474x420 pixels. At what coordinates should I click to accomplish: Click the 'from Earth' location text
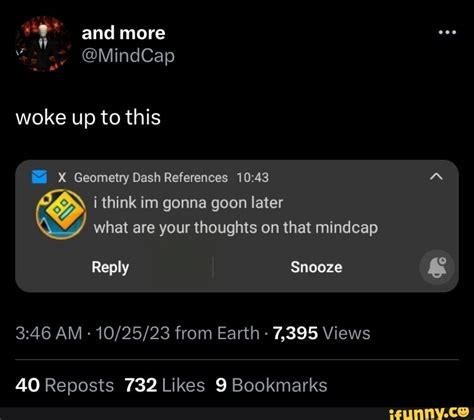pos(217,333)
